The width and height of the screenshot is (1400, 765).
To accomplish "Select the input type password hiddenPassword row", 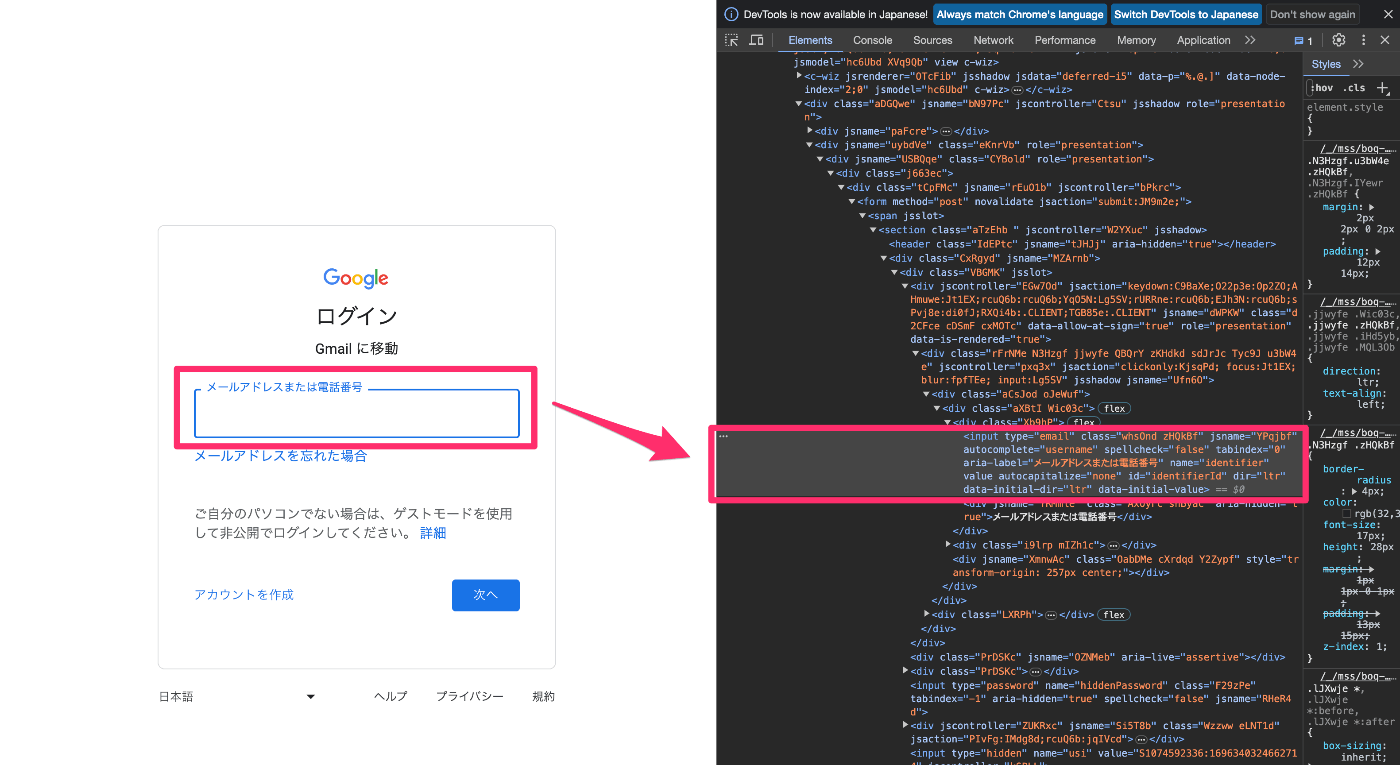I will [x=1104, y=698].
